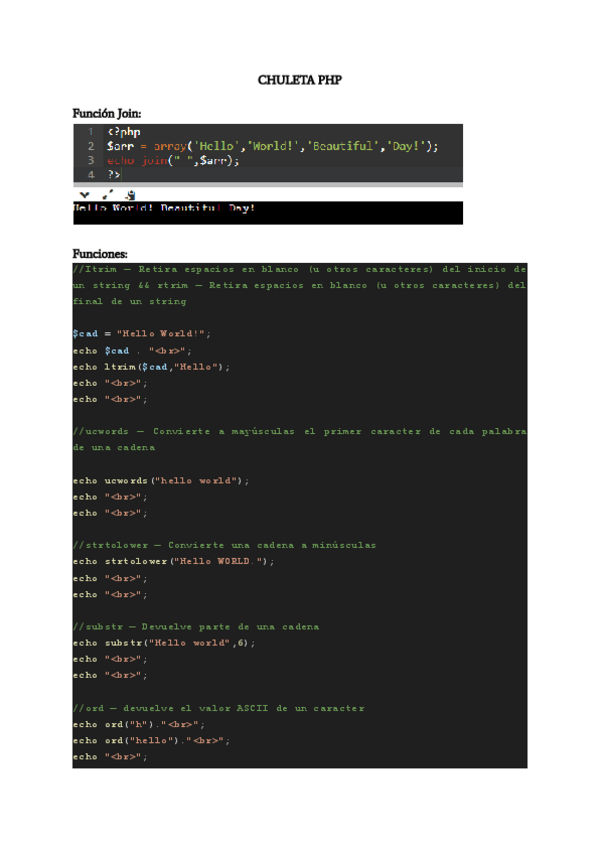The height and width of the screenshot is (848, 600).
Task: Click the "echo join" code line
Action: tap(173, 161)
